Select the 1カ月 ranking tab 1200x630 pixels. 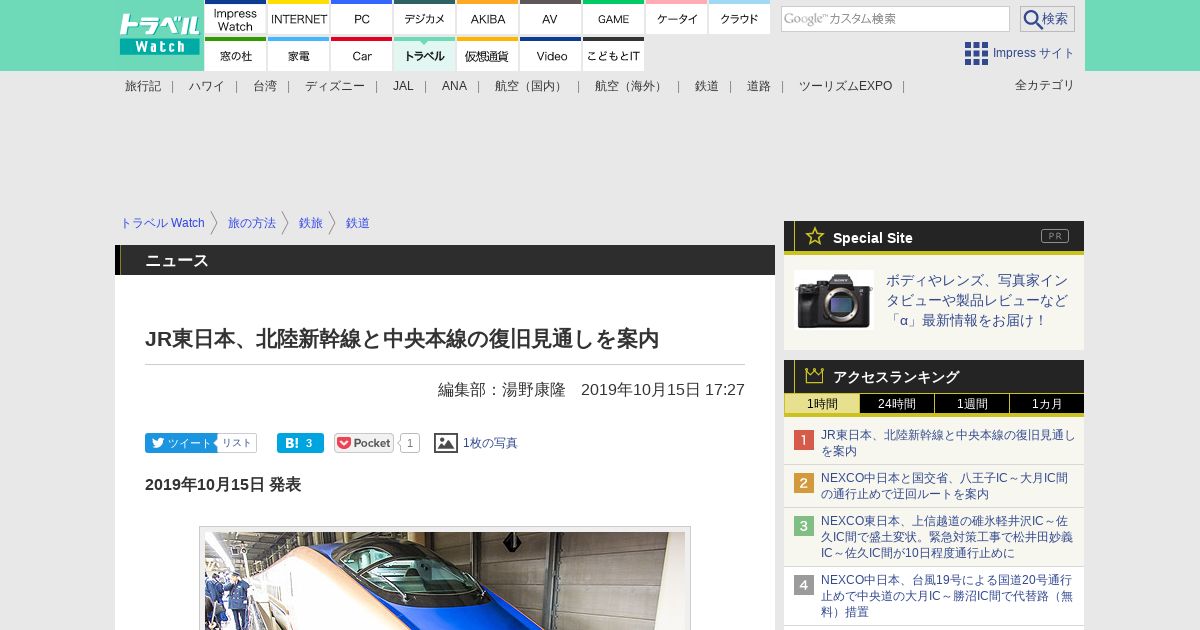[x=1047, y=404]
